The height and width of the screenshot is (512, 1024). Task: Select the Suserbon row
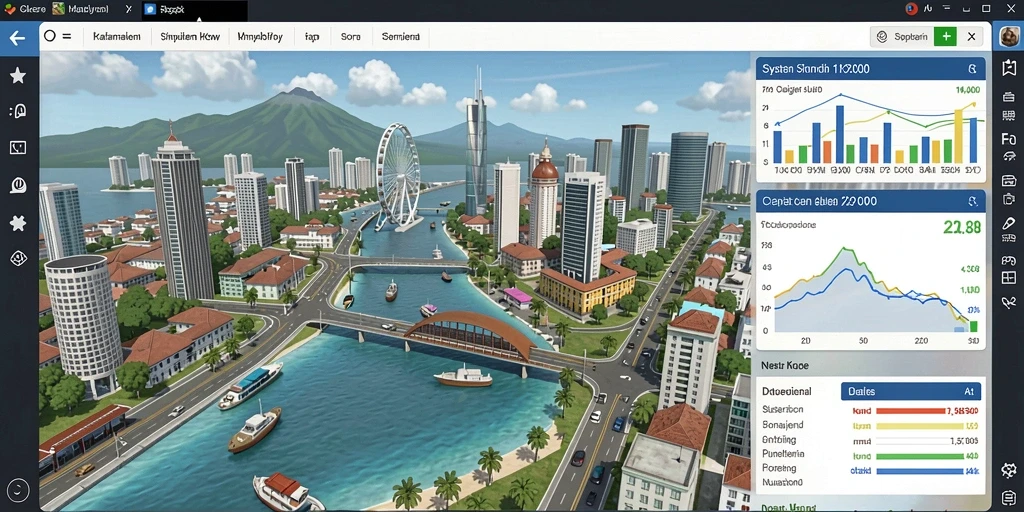coord(871,410)
